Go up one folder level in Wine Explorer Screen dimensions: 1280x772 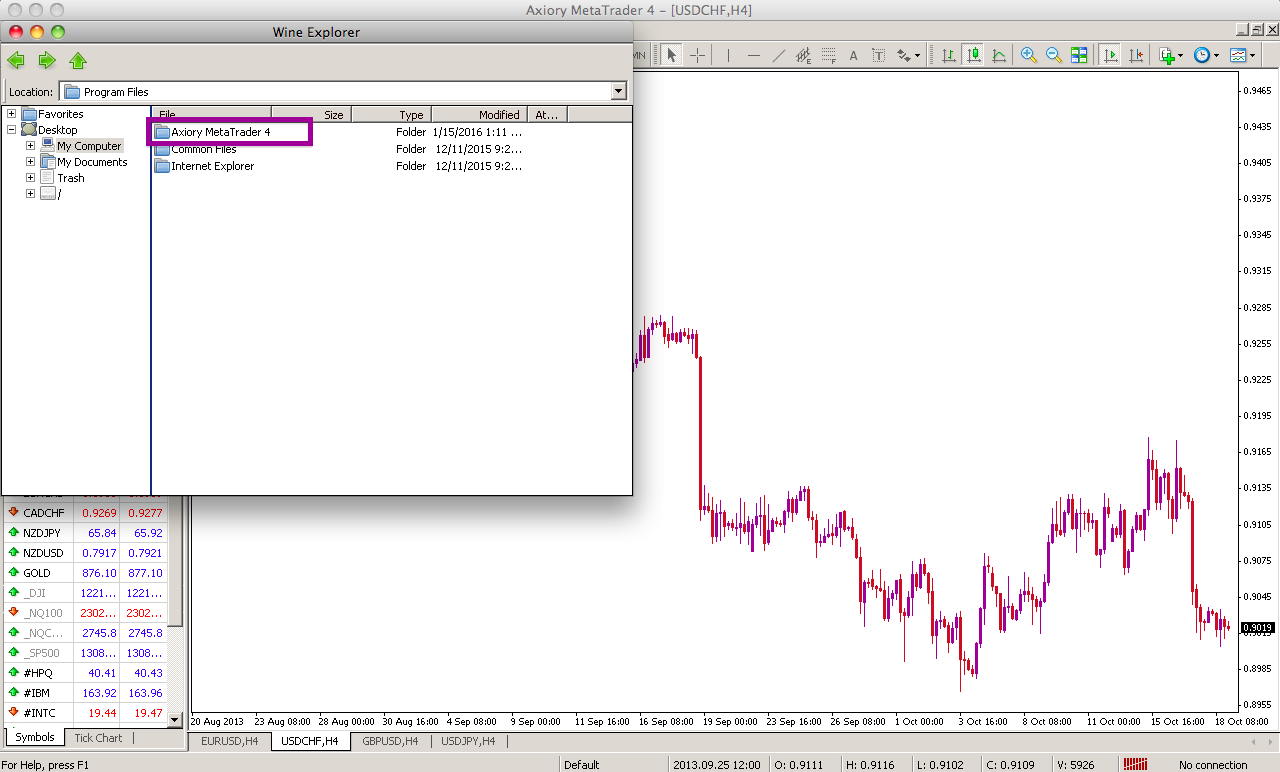pos(78,60)
